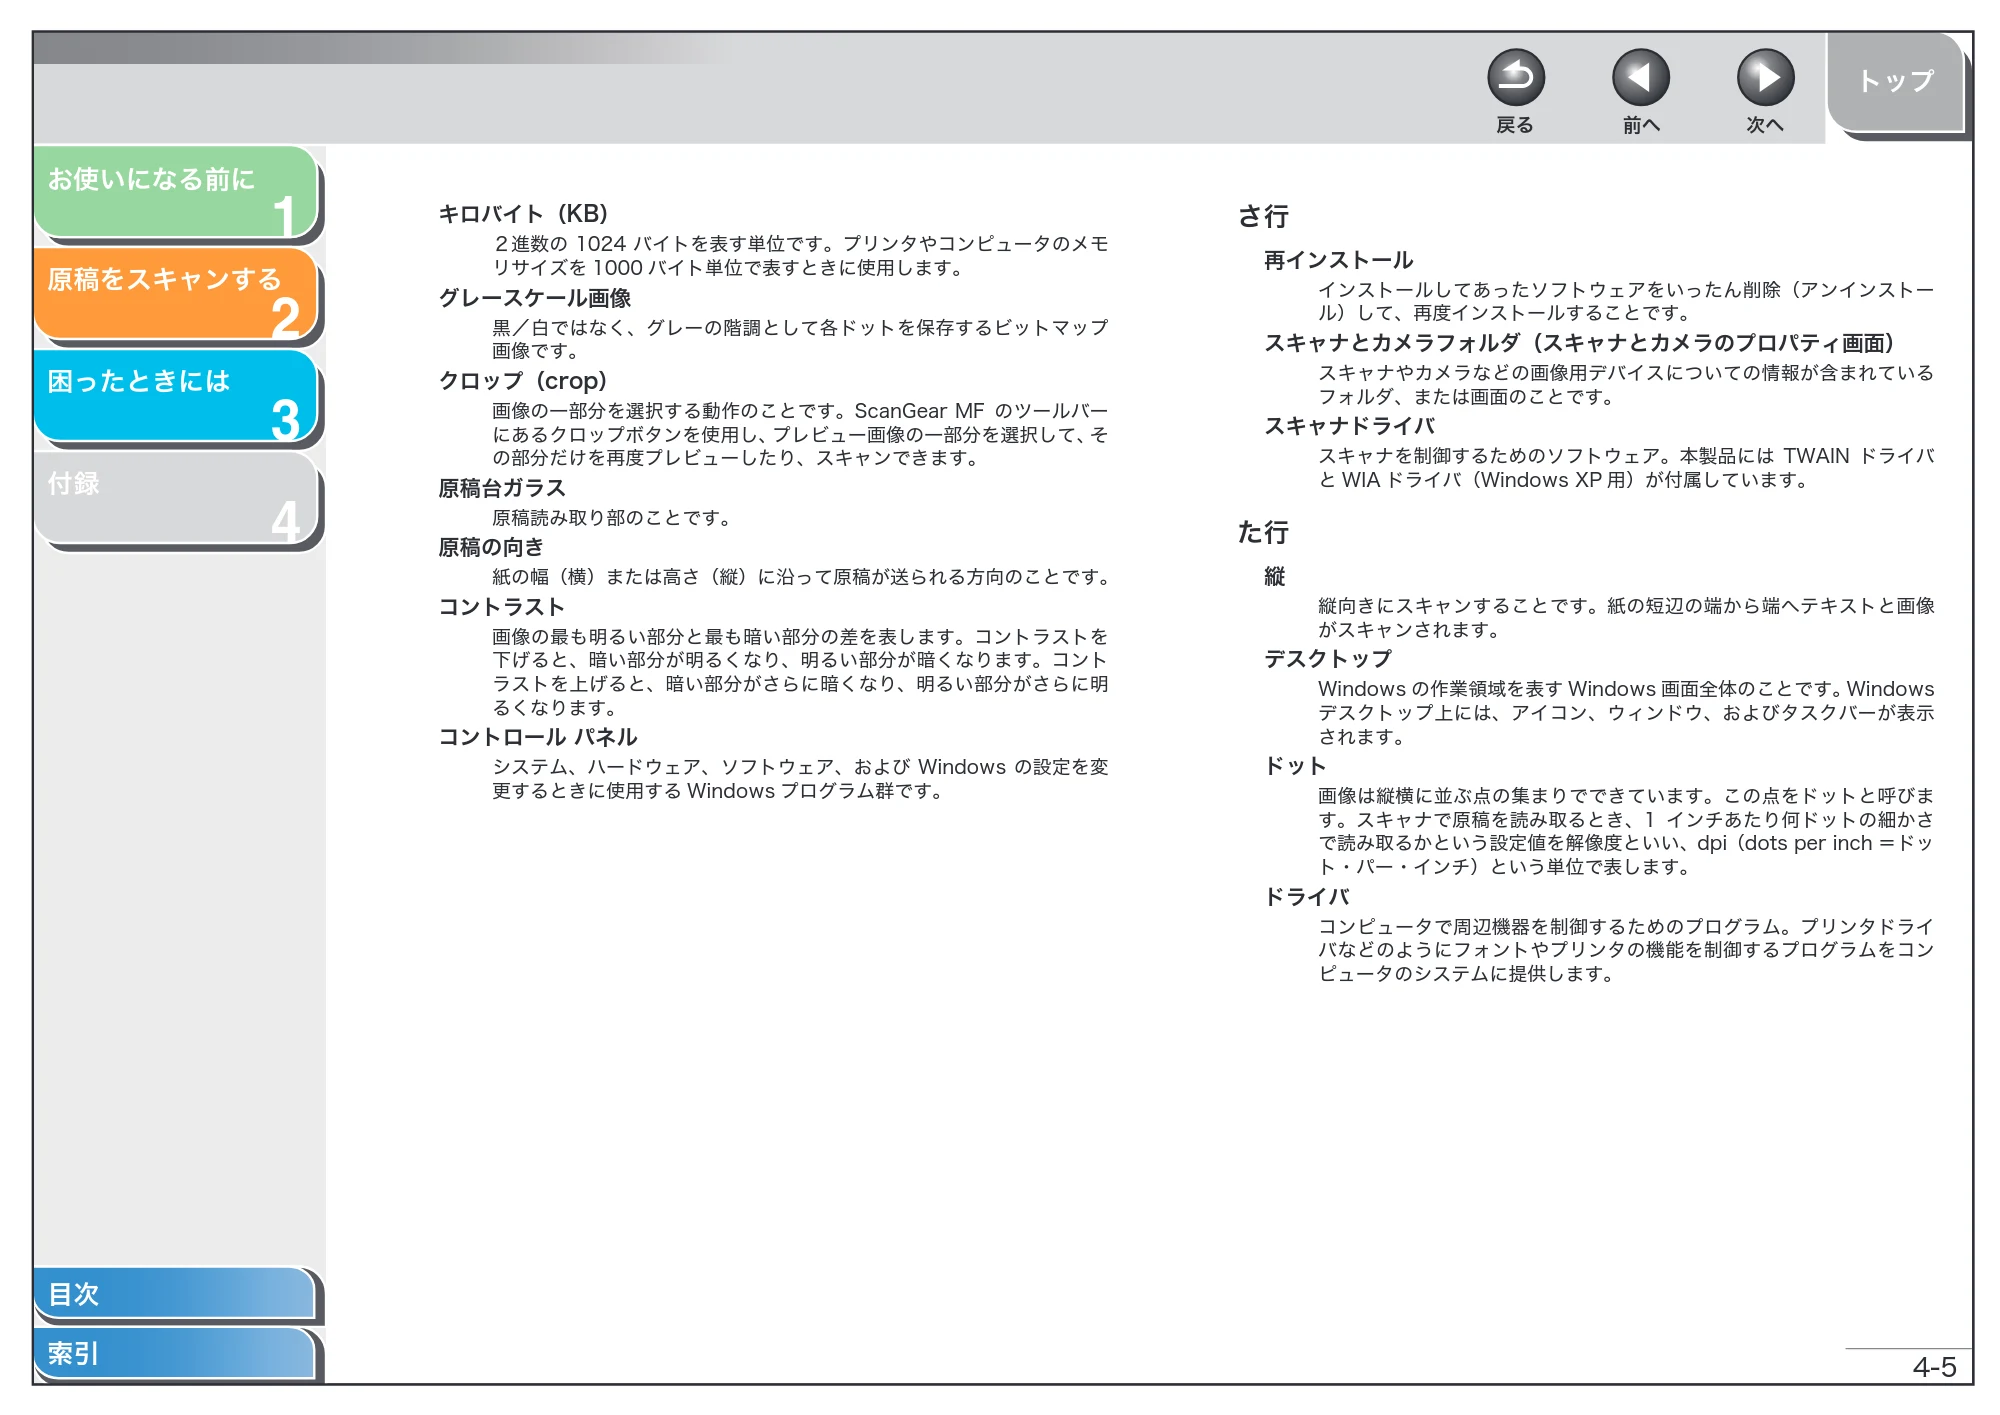Image resolution: width=2000 pixels, height=1415 pixels.
Task: Open the トップ tab
Action: pos(1895,82)
